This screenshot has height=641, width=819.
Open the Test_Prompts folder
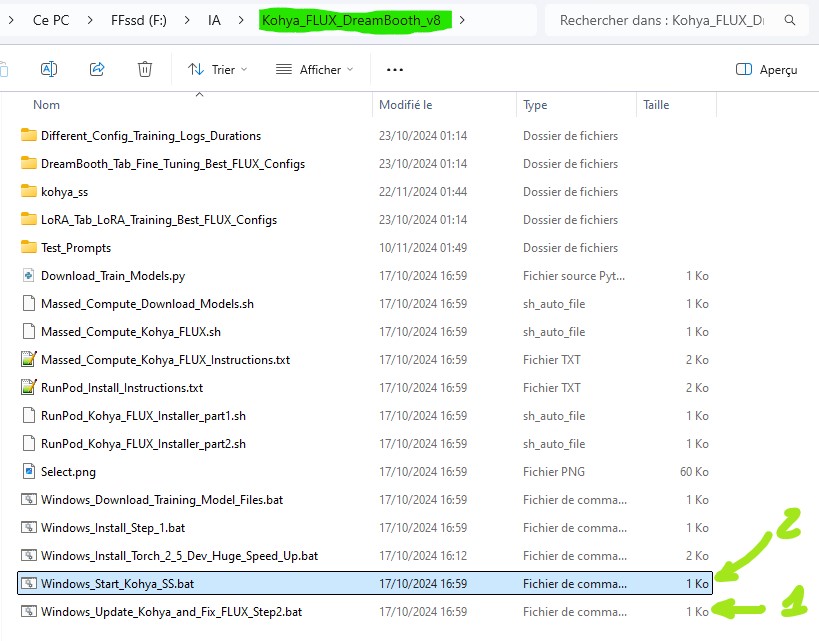click(78, 247)
